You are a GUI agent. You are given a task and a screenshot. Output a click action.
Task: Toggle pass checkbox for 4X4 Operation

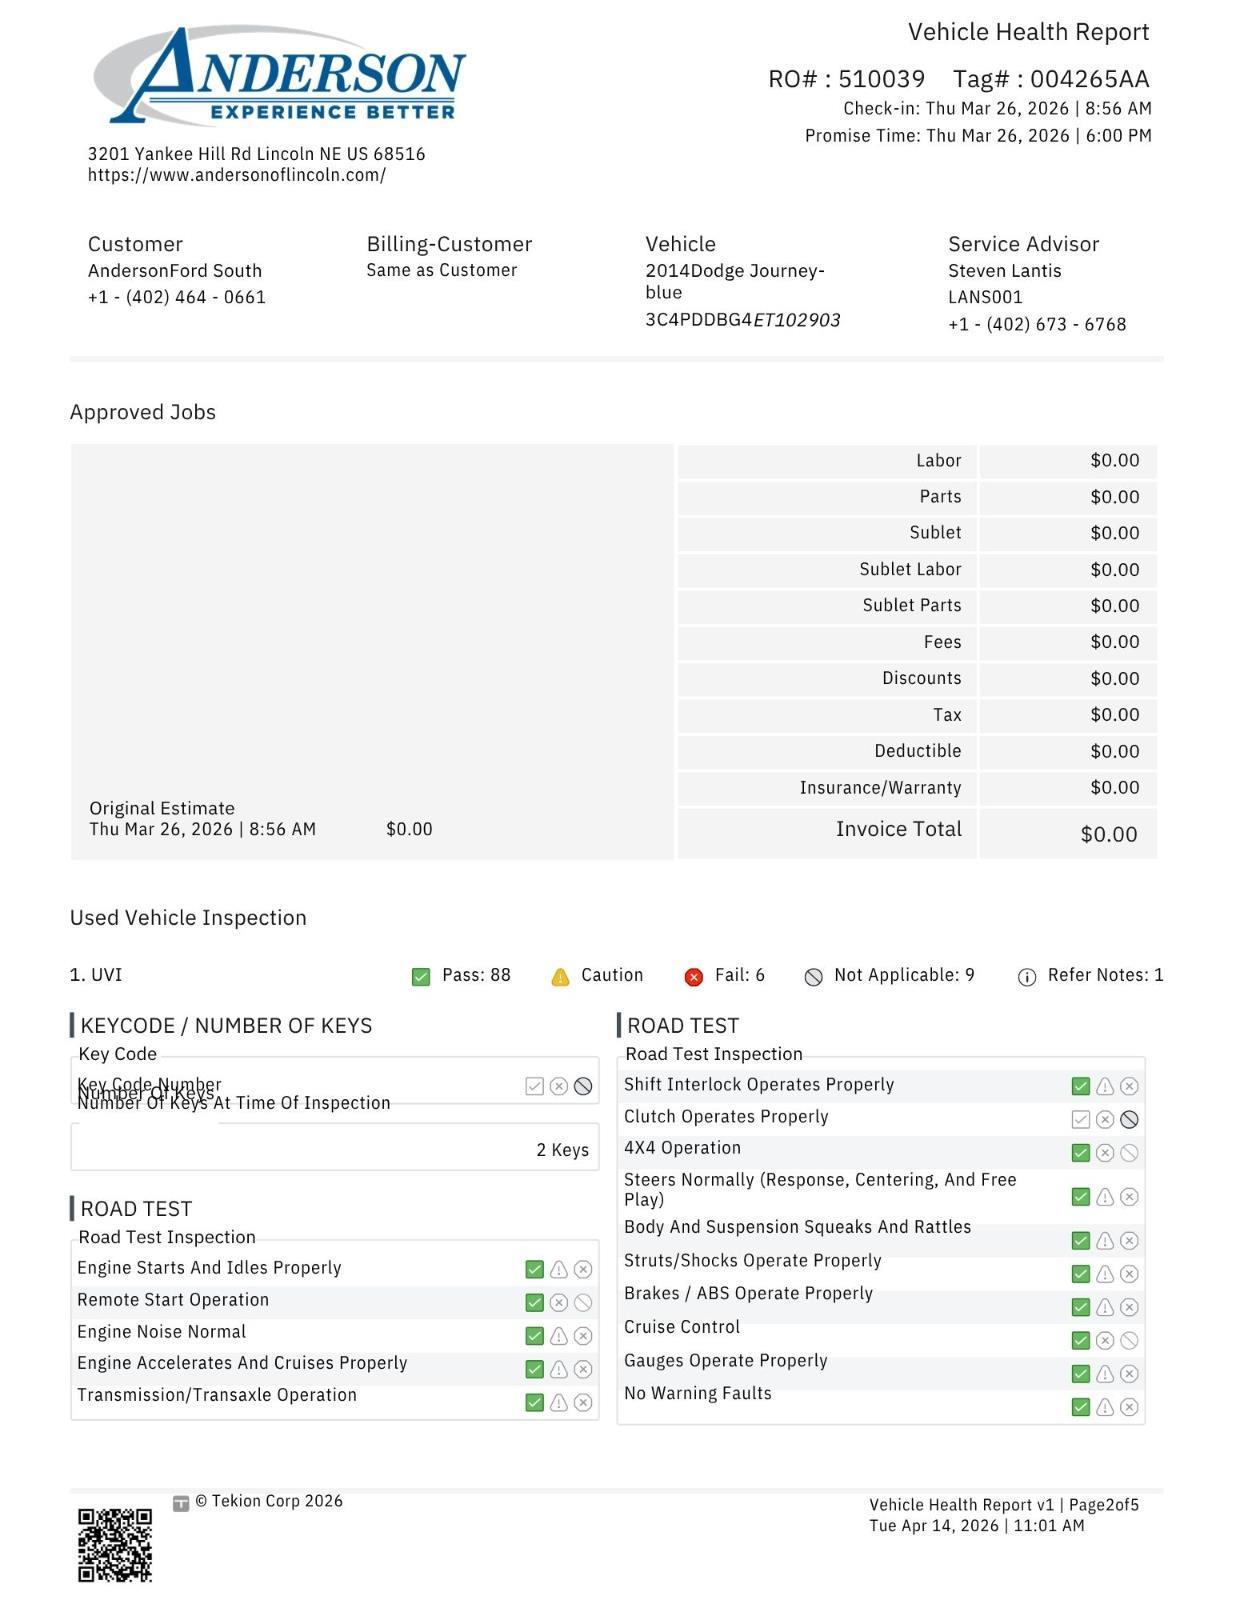(x=1080, y=1153)
